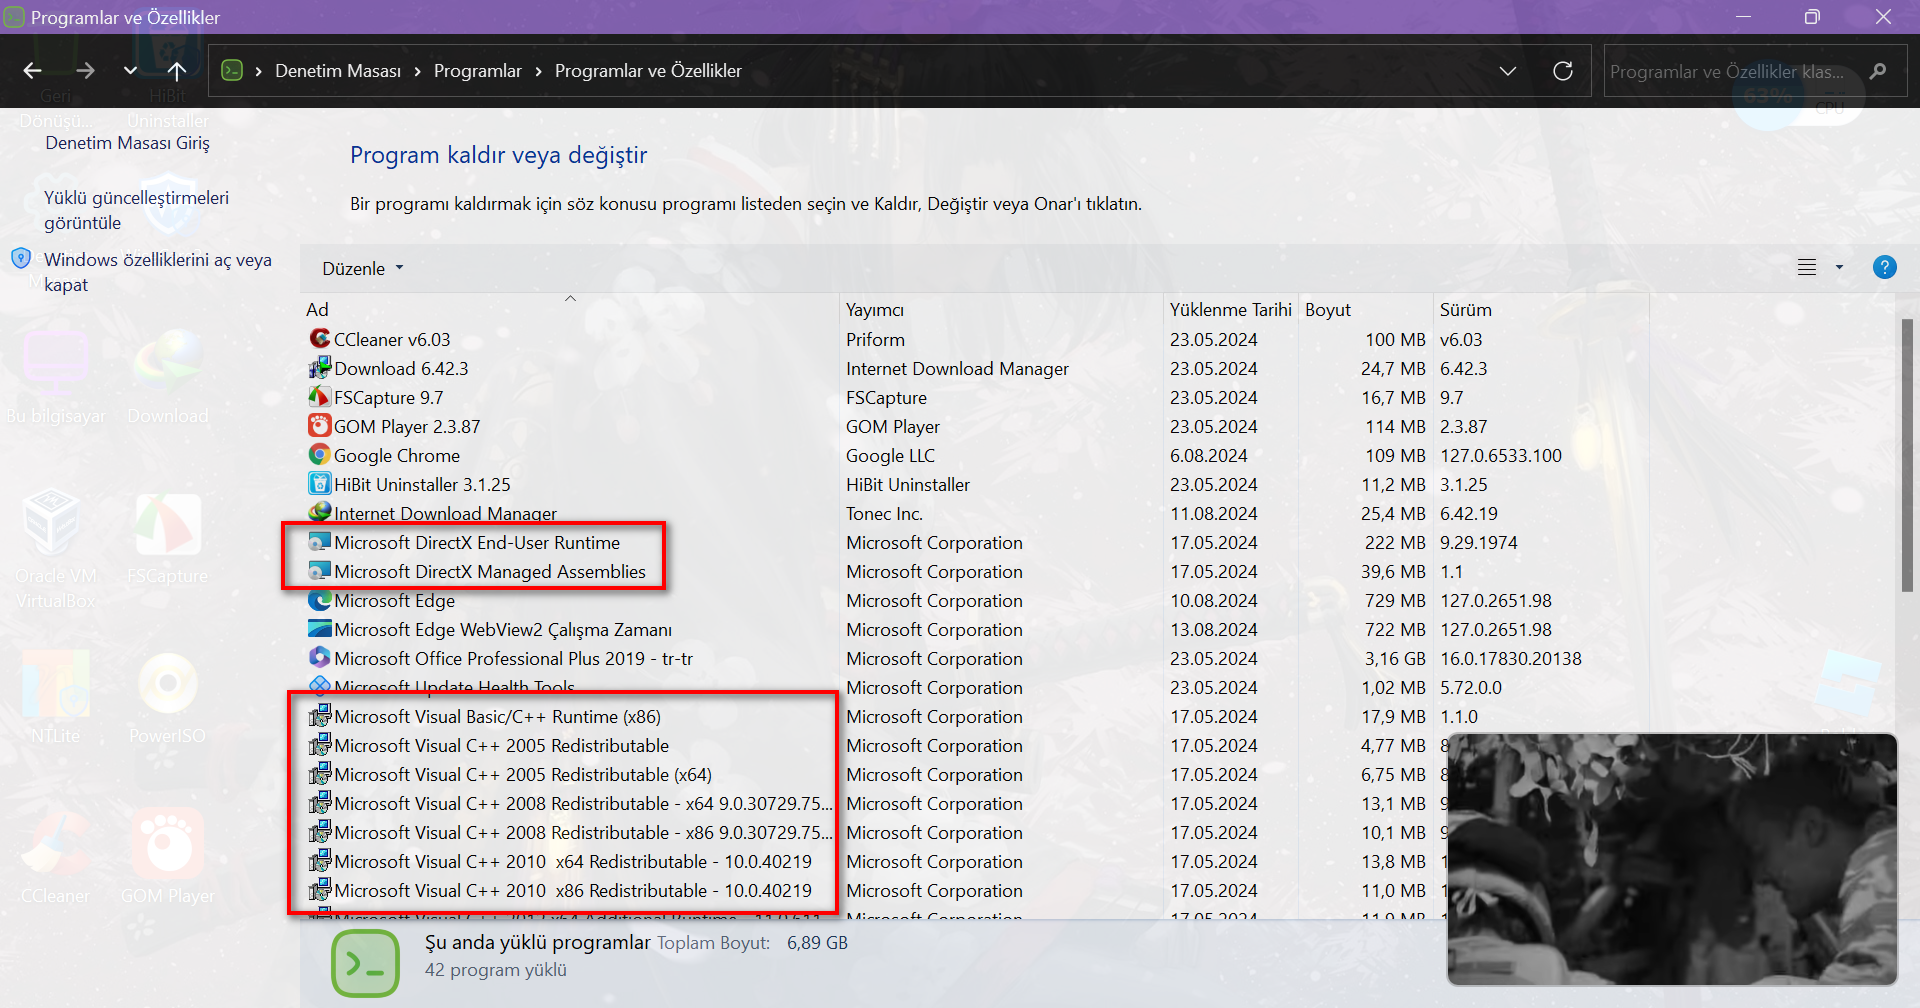Click the FSCapture 9.7 icon

[x=319, y=397]
